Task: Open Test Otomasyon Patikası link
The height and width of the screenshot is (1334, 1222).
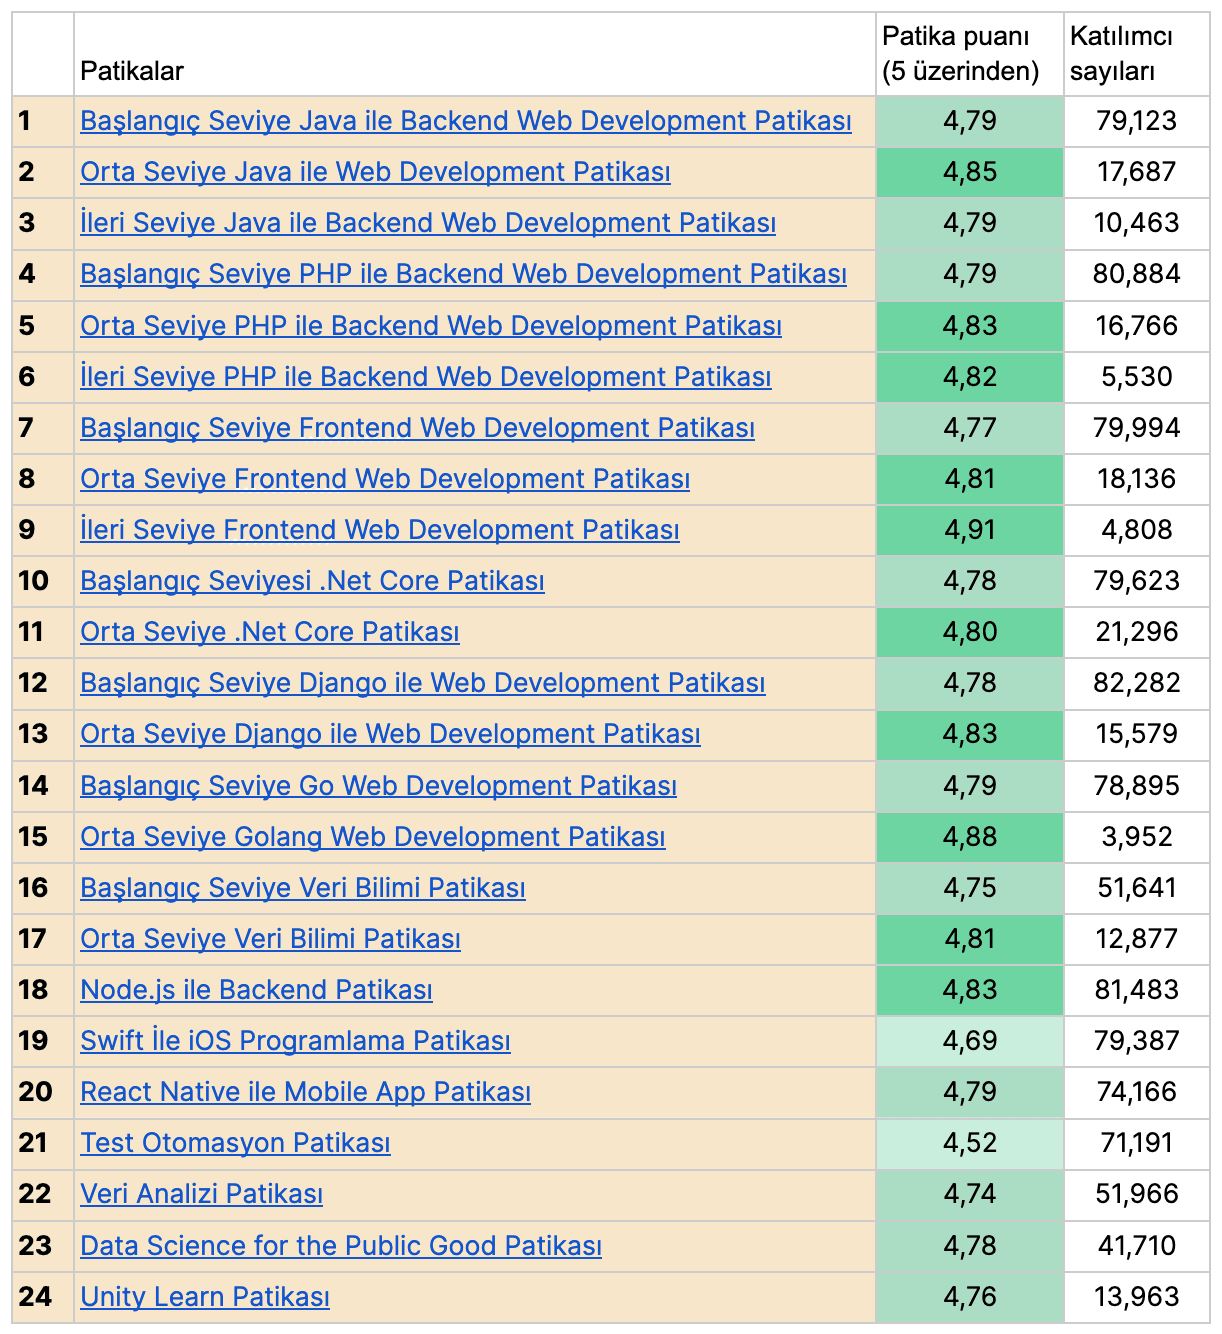Action: 235,1143
